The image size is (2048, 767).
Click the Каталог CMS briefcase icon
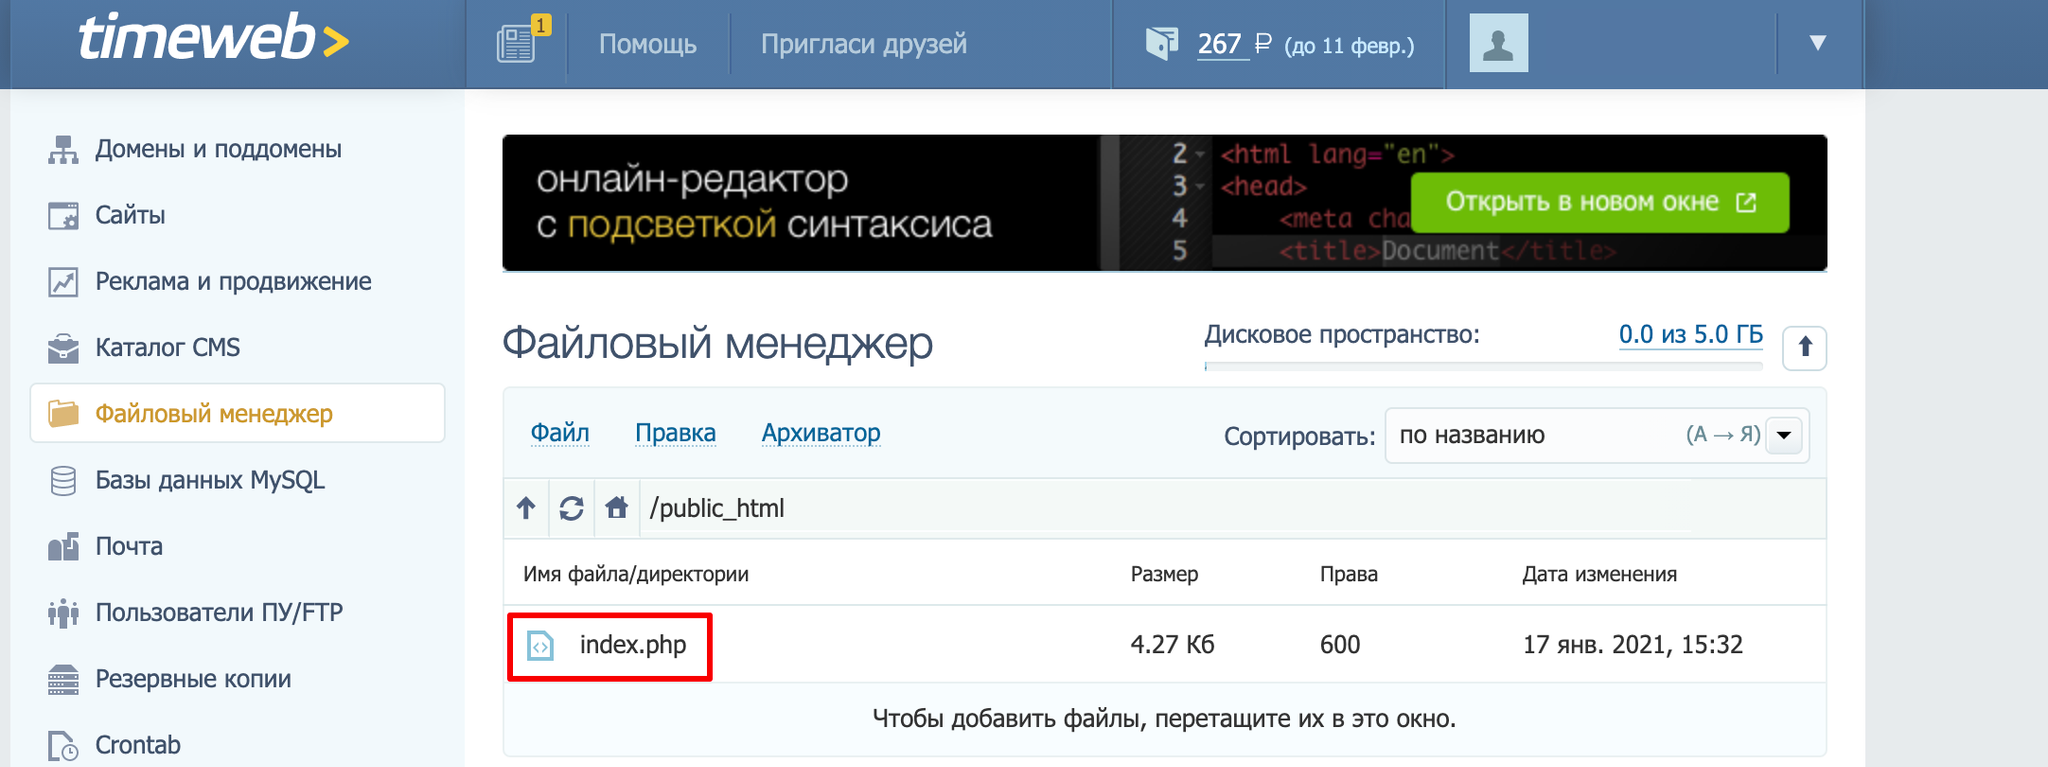[x=63, y=348]
